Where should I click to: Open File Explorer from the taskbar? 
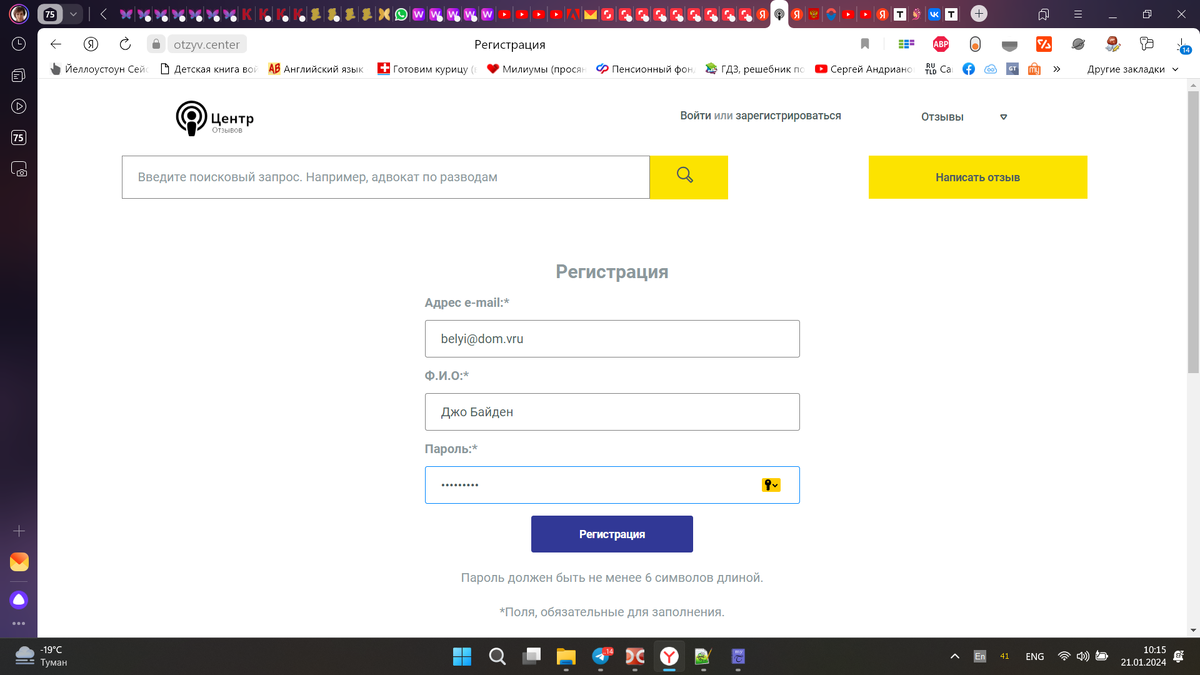pos(566,656)
